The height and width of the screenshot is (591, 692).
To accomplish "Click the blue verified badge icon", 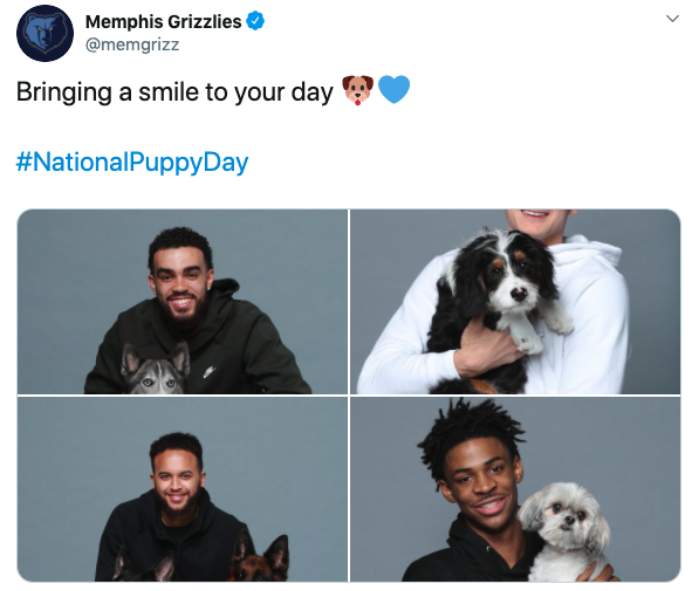I will click(x=255, y=21).
